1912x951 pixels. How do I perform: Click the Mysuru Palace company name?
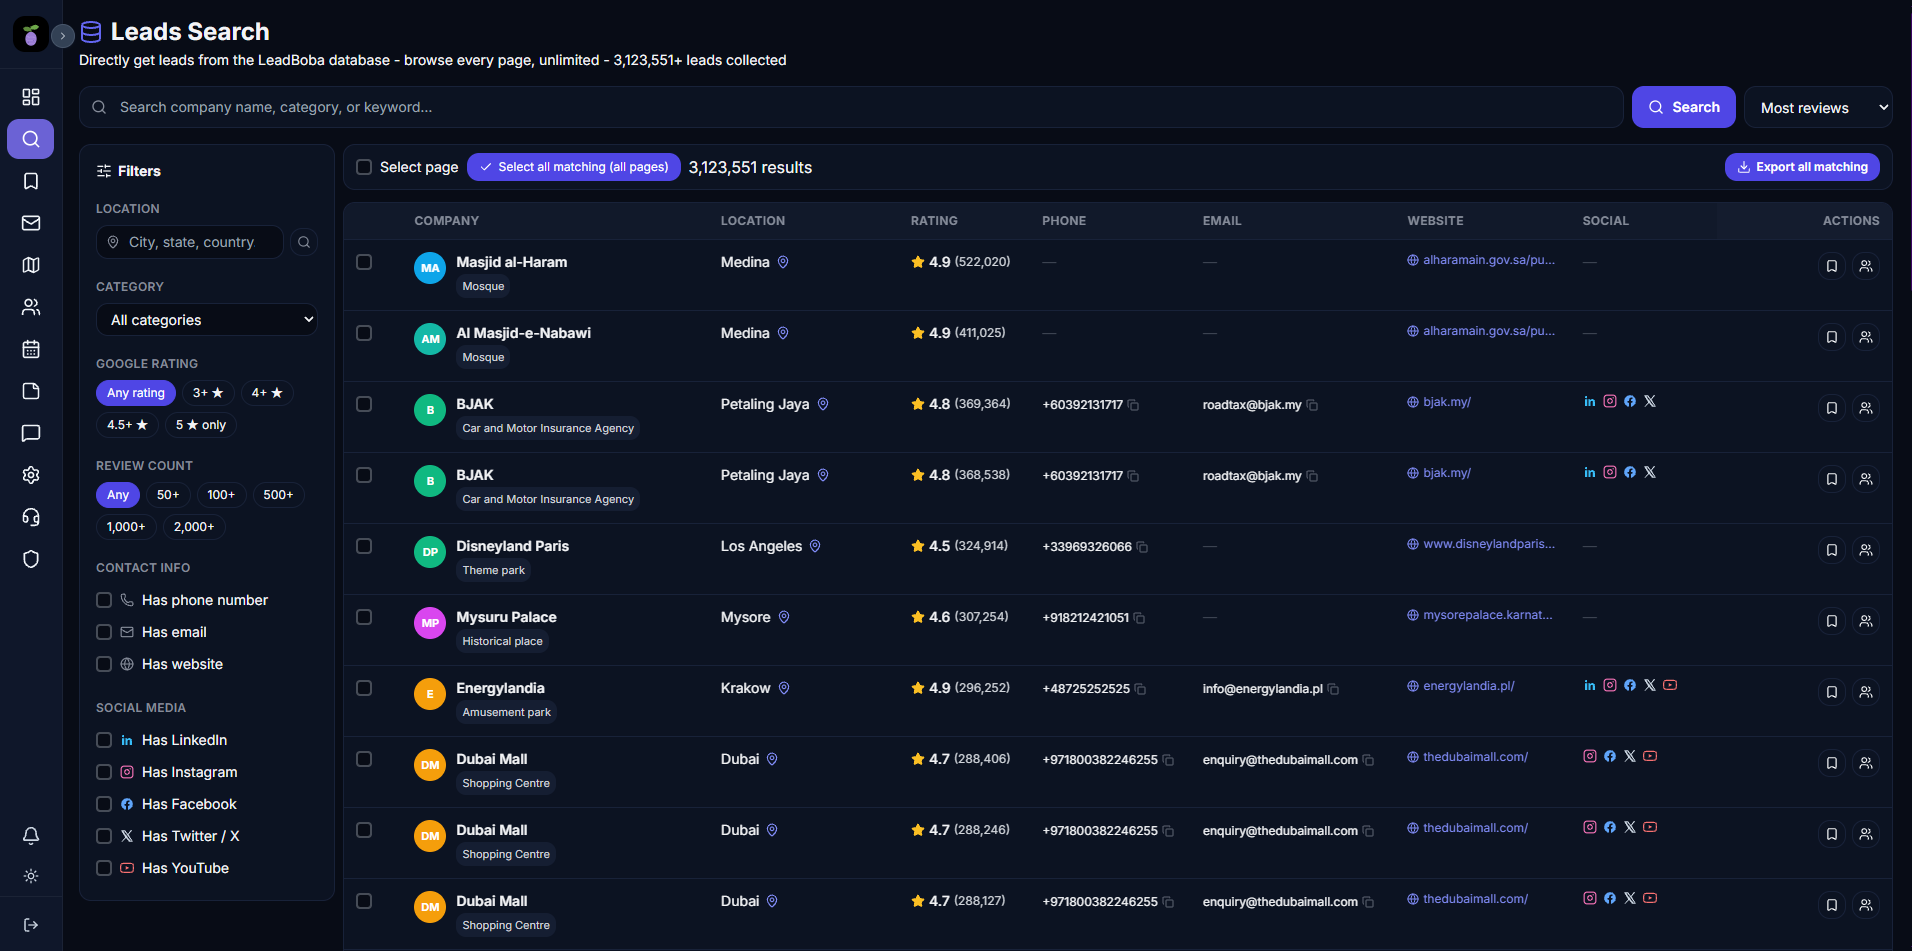click(x=506, y=617)
